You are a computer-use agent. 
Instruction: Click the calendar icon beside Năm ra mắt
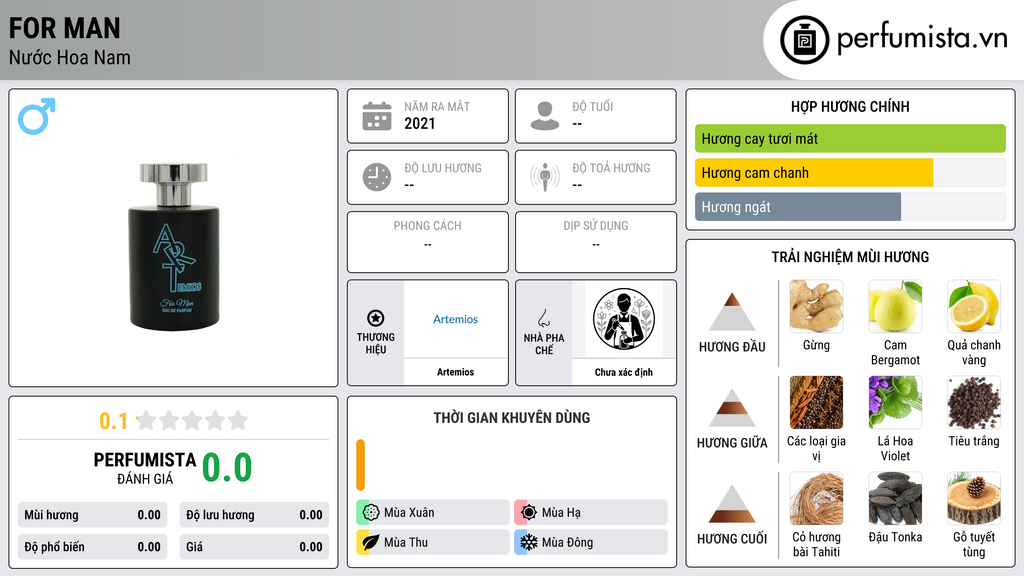[377, 116]
